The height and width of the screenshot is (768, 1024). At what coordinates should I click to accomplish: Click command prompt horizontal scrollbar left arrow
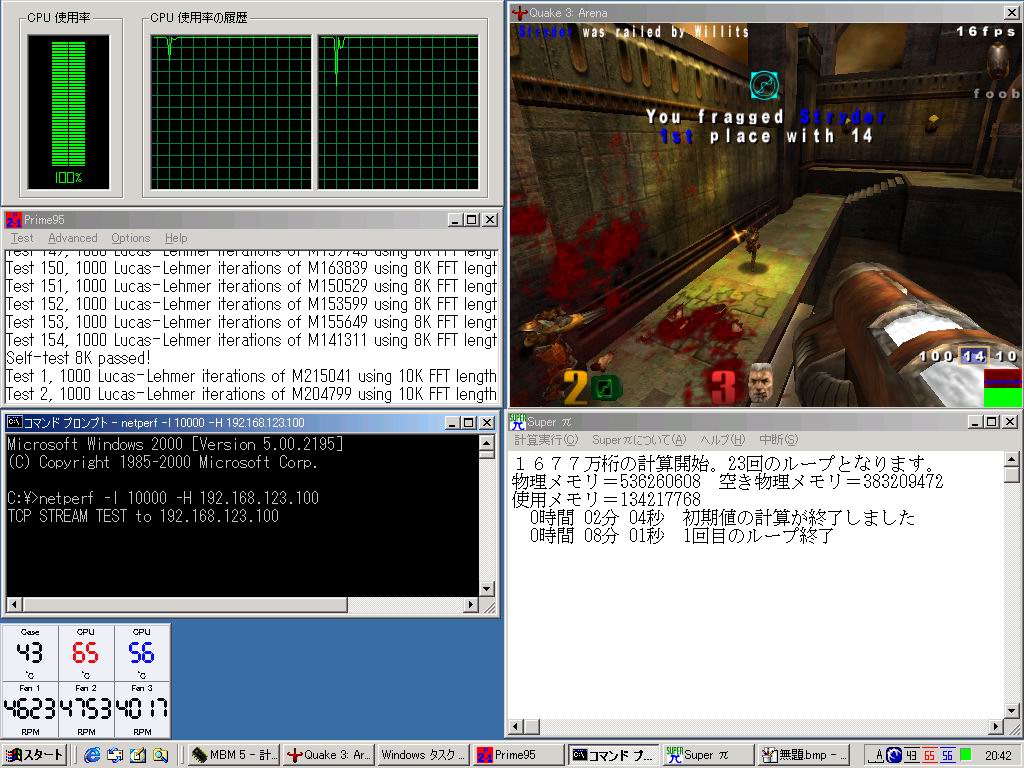click(x=14, y=605)
